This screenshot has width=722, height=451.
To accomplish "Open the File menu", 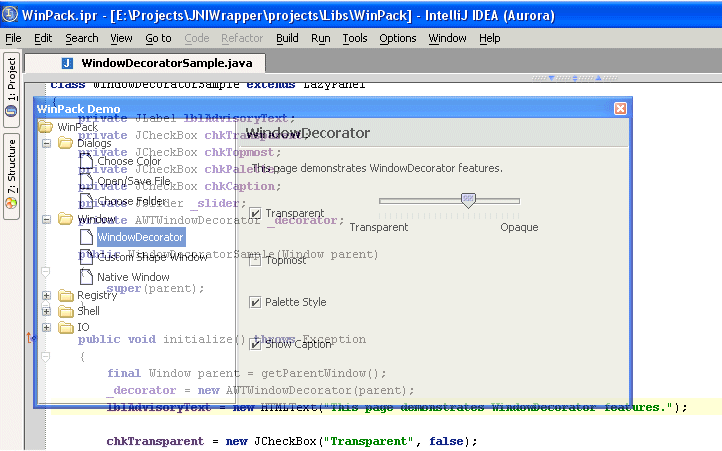I will [x=13, y=38].
